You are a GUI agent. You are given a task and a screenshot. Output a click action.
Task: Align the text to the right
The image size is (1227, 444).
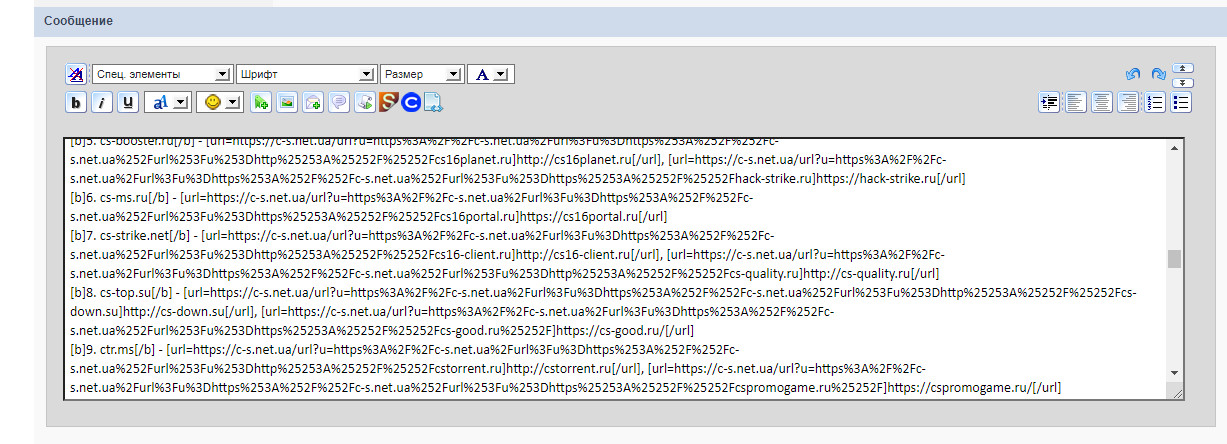(1128, 102)
